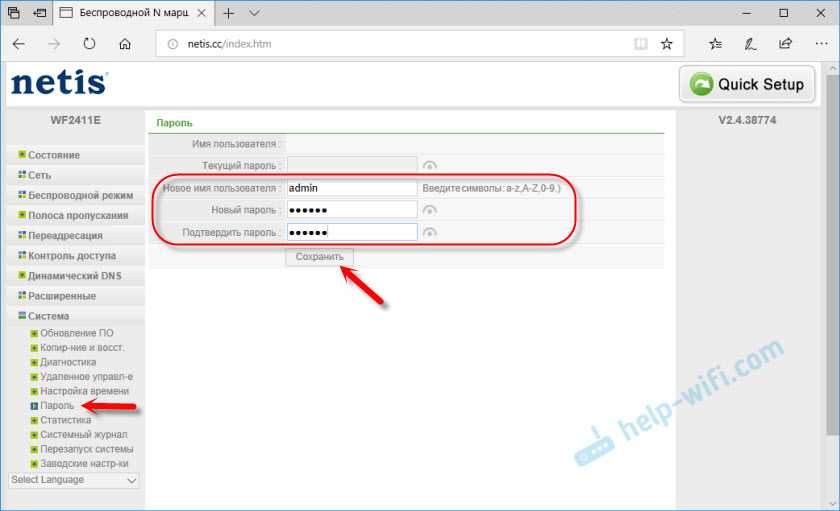The height and width of the screenshot is (511, 840).
Task: Open the Пароль page in sidebar
Action: 56,406
